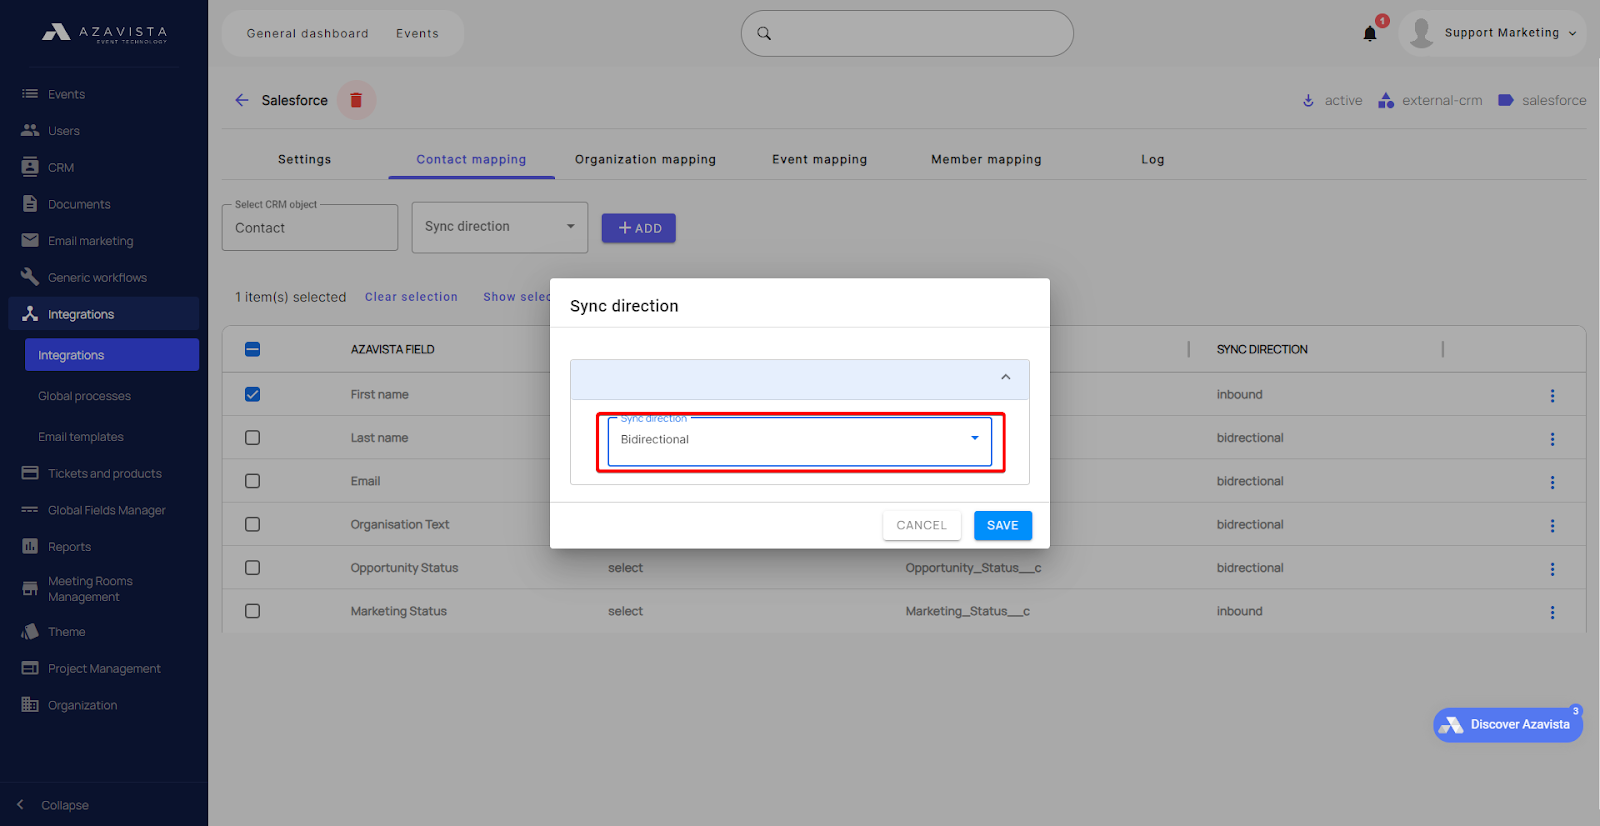Click the Tickets and products icon

coord(30,473)
